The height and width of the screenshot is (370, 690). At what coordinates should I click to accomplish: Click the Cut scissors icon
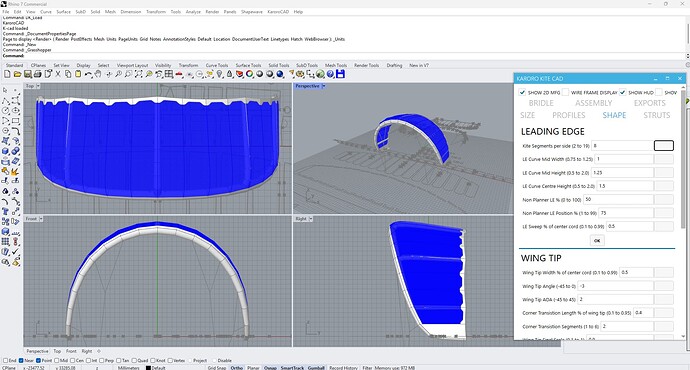[58, 74]
